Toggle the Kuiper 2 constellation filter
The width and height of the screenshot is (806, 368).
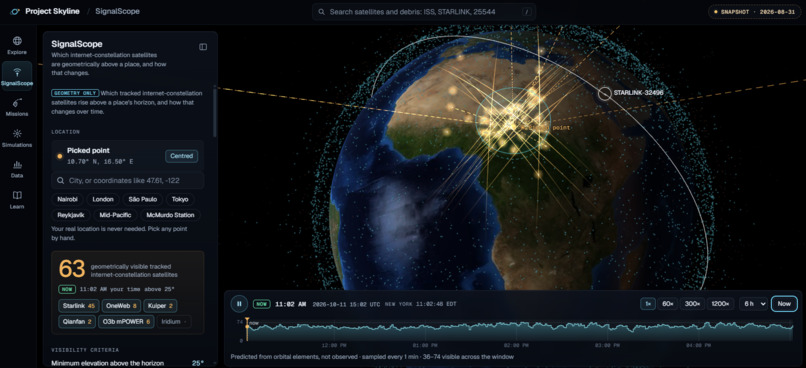(160, 306)
